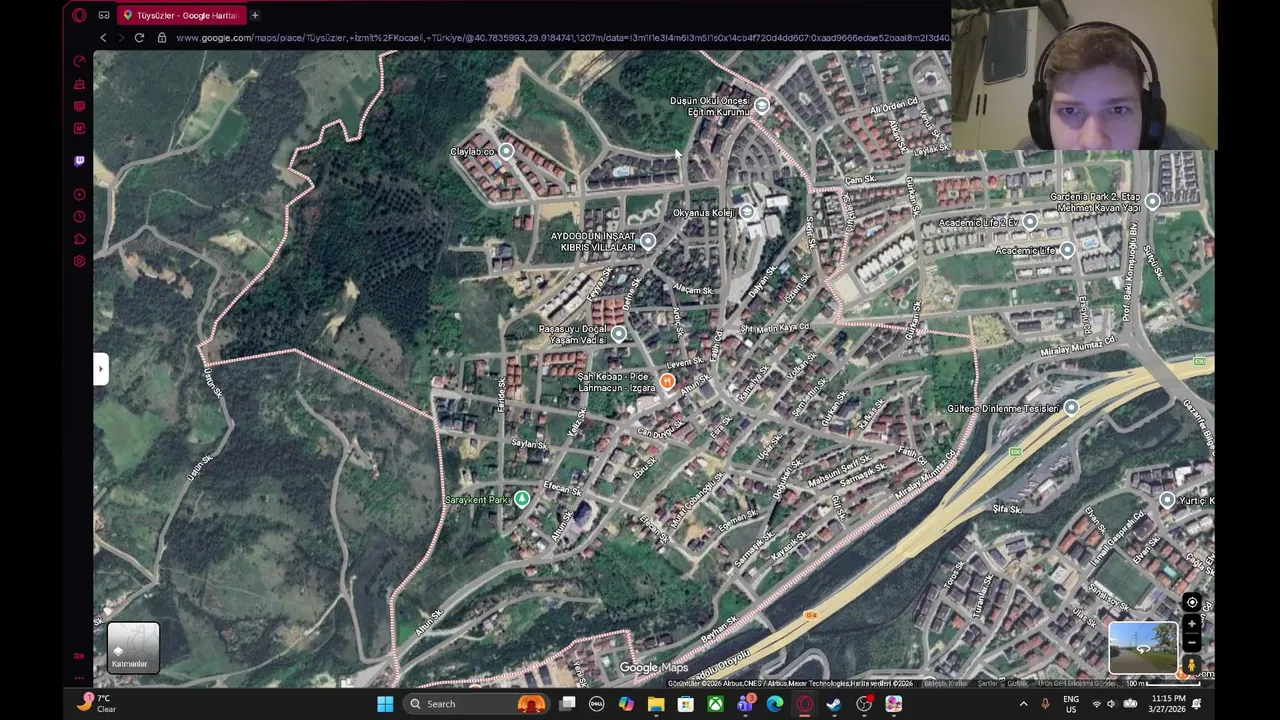1280x720 pixels.
Task: Open Extensions cube icon in sidebar
Action: coord(79,239)
